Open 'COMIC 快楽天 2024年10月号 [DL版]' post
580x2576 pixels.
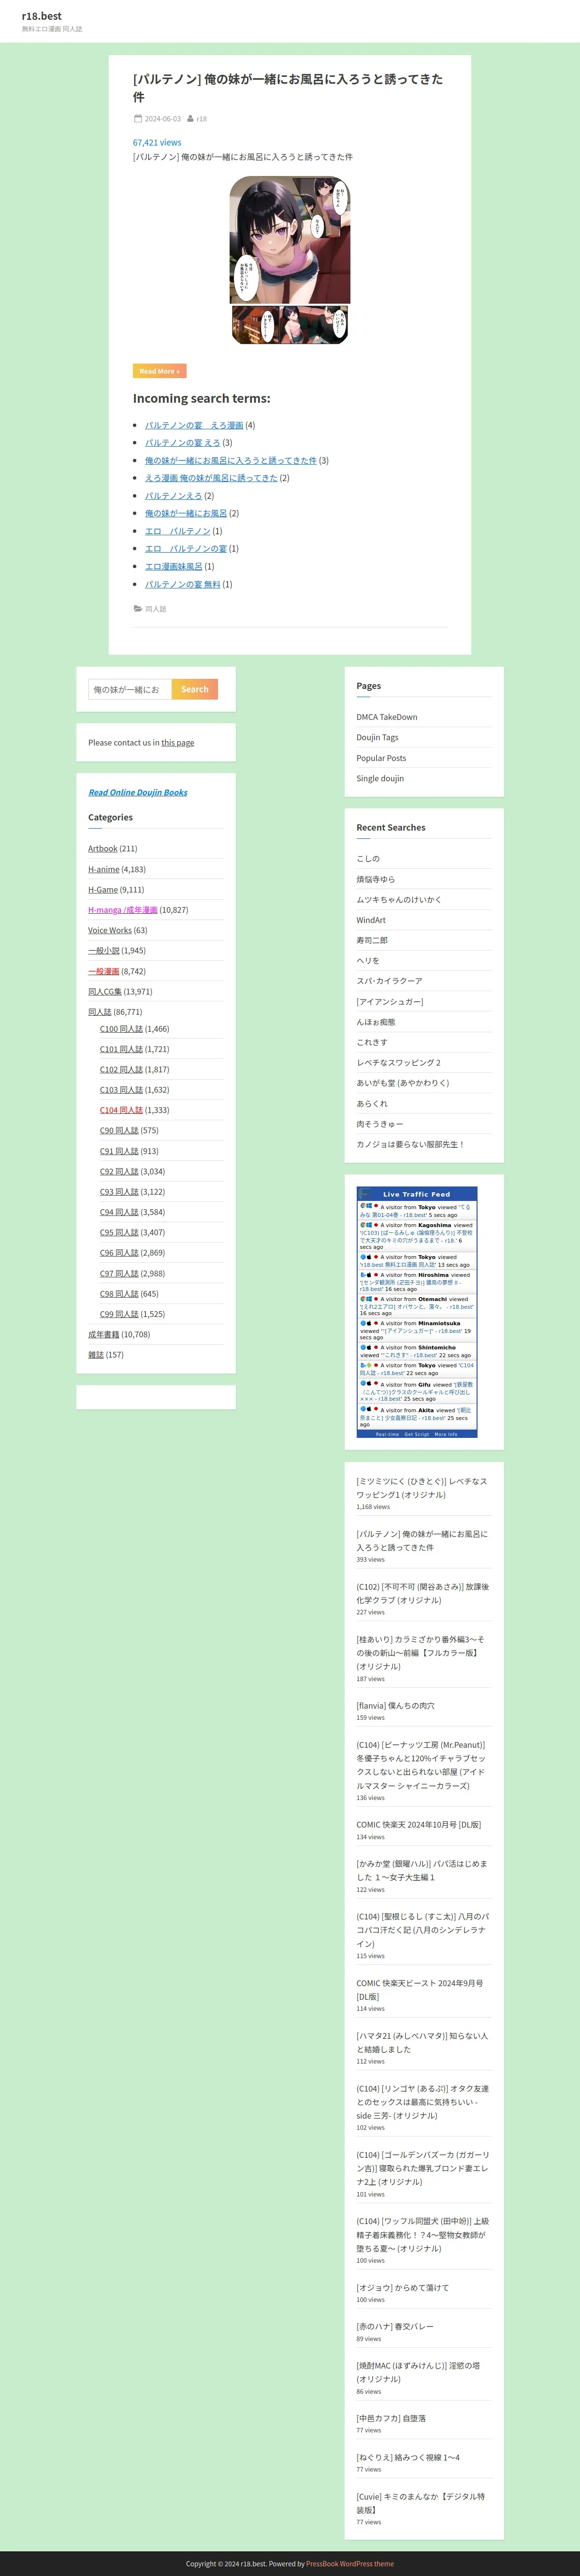coord(419,1825)
